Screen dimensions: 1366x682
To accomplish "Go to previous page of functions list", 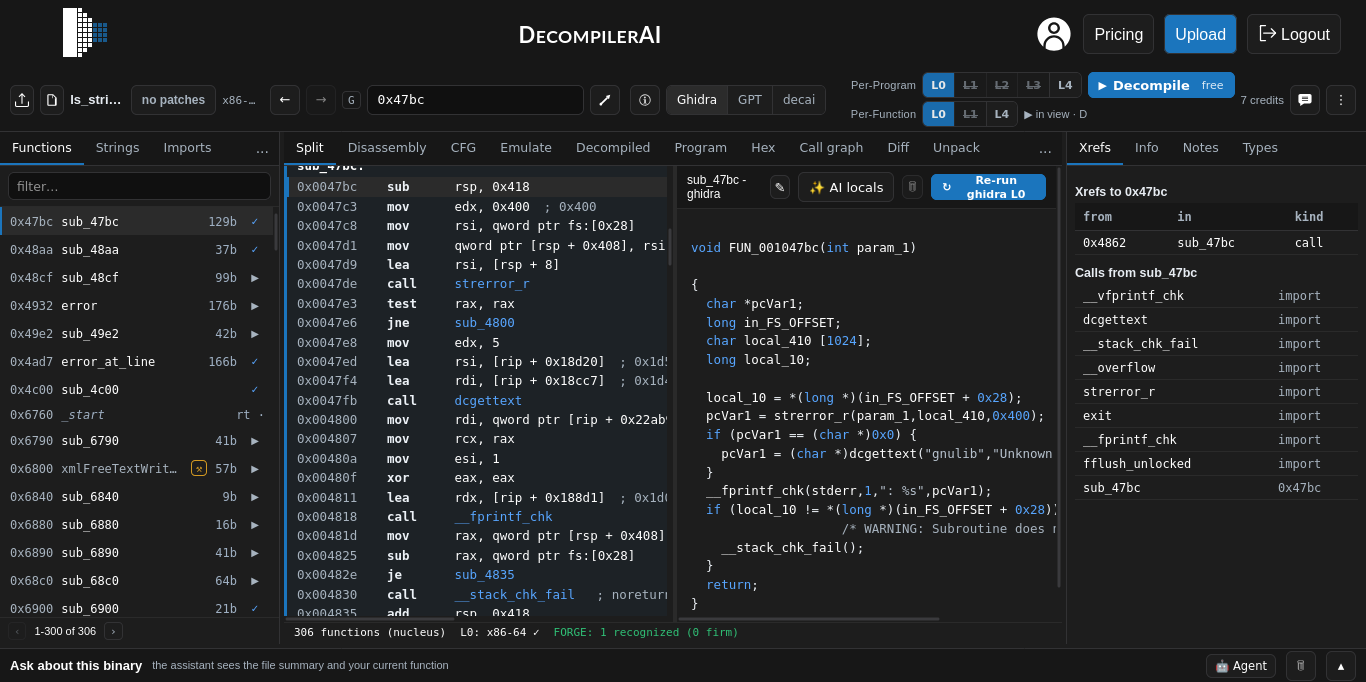I will 17,631.
